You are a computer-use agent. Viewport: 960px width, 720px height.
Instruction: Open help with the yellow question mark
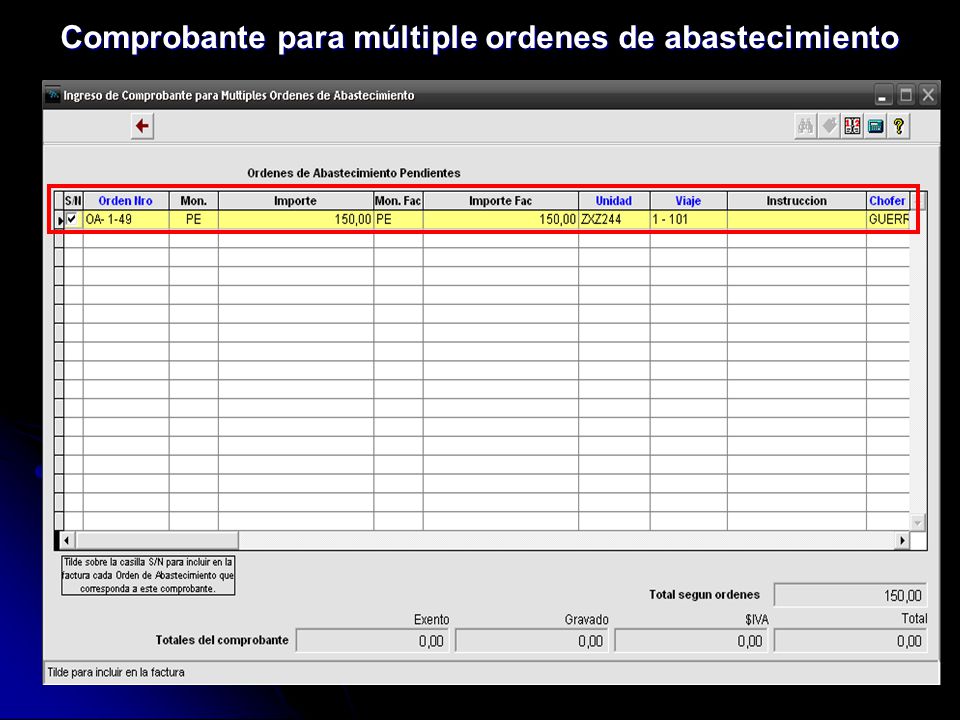point(899,127)
